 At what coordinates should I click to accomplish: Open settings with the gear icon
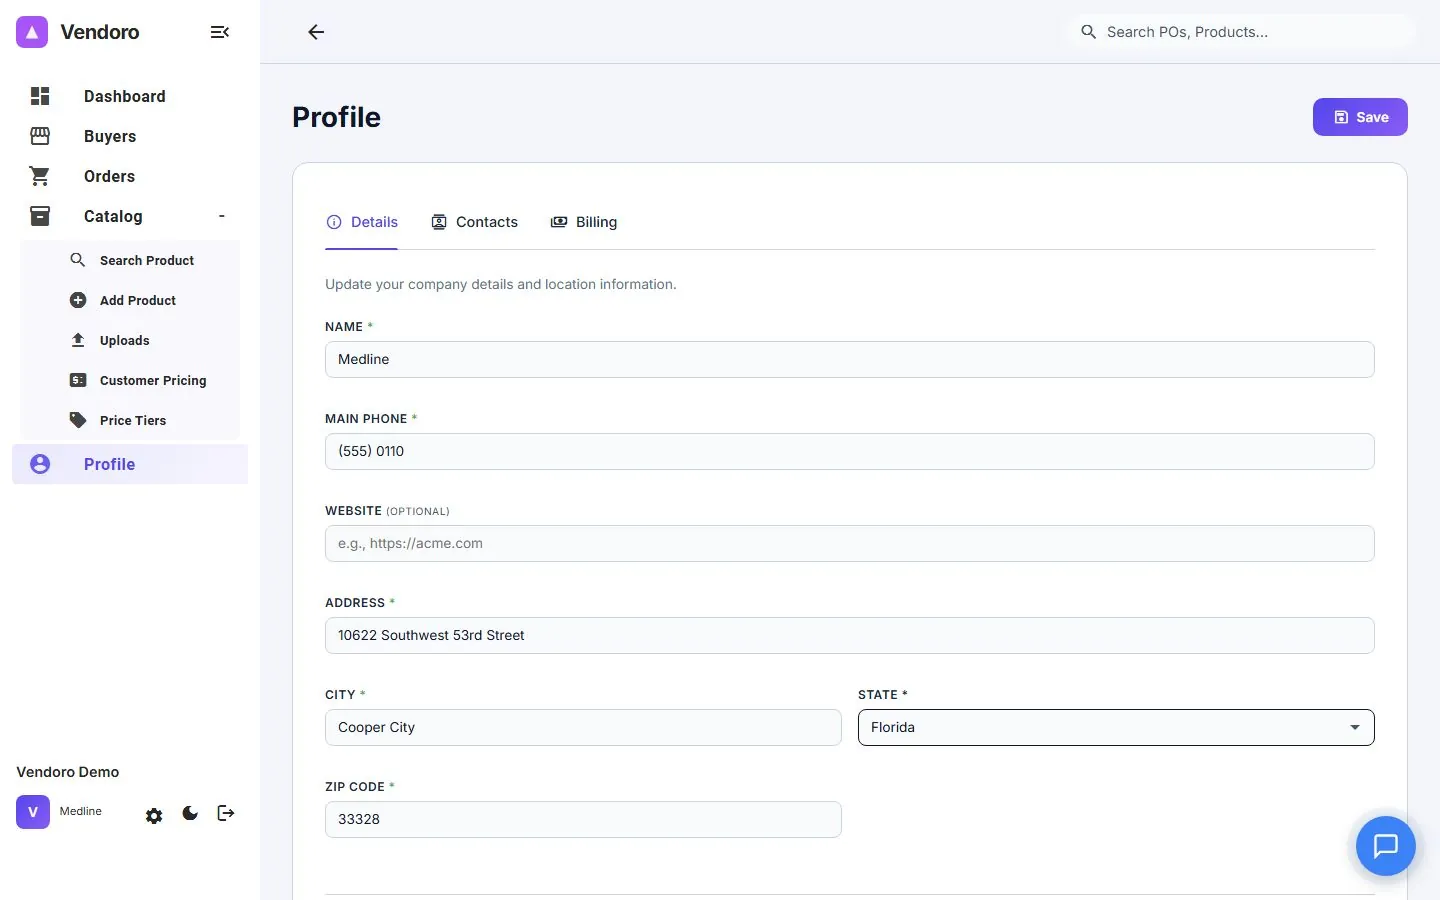coord(154,816)
